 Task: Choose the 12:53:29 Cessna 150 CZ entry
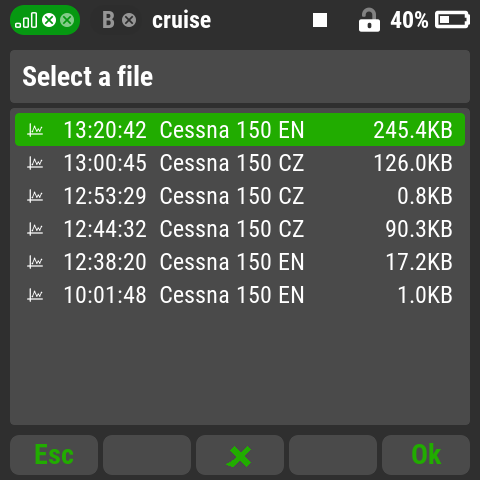coord(240,196)
